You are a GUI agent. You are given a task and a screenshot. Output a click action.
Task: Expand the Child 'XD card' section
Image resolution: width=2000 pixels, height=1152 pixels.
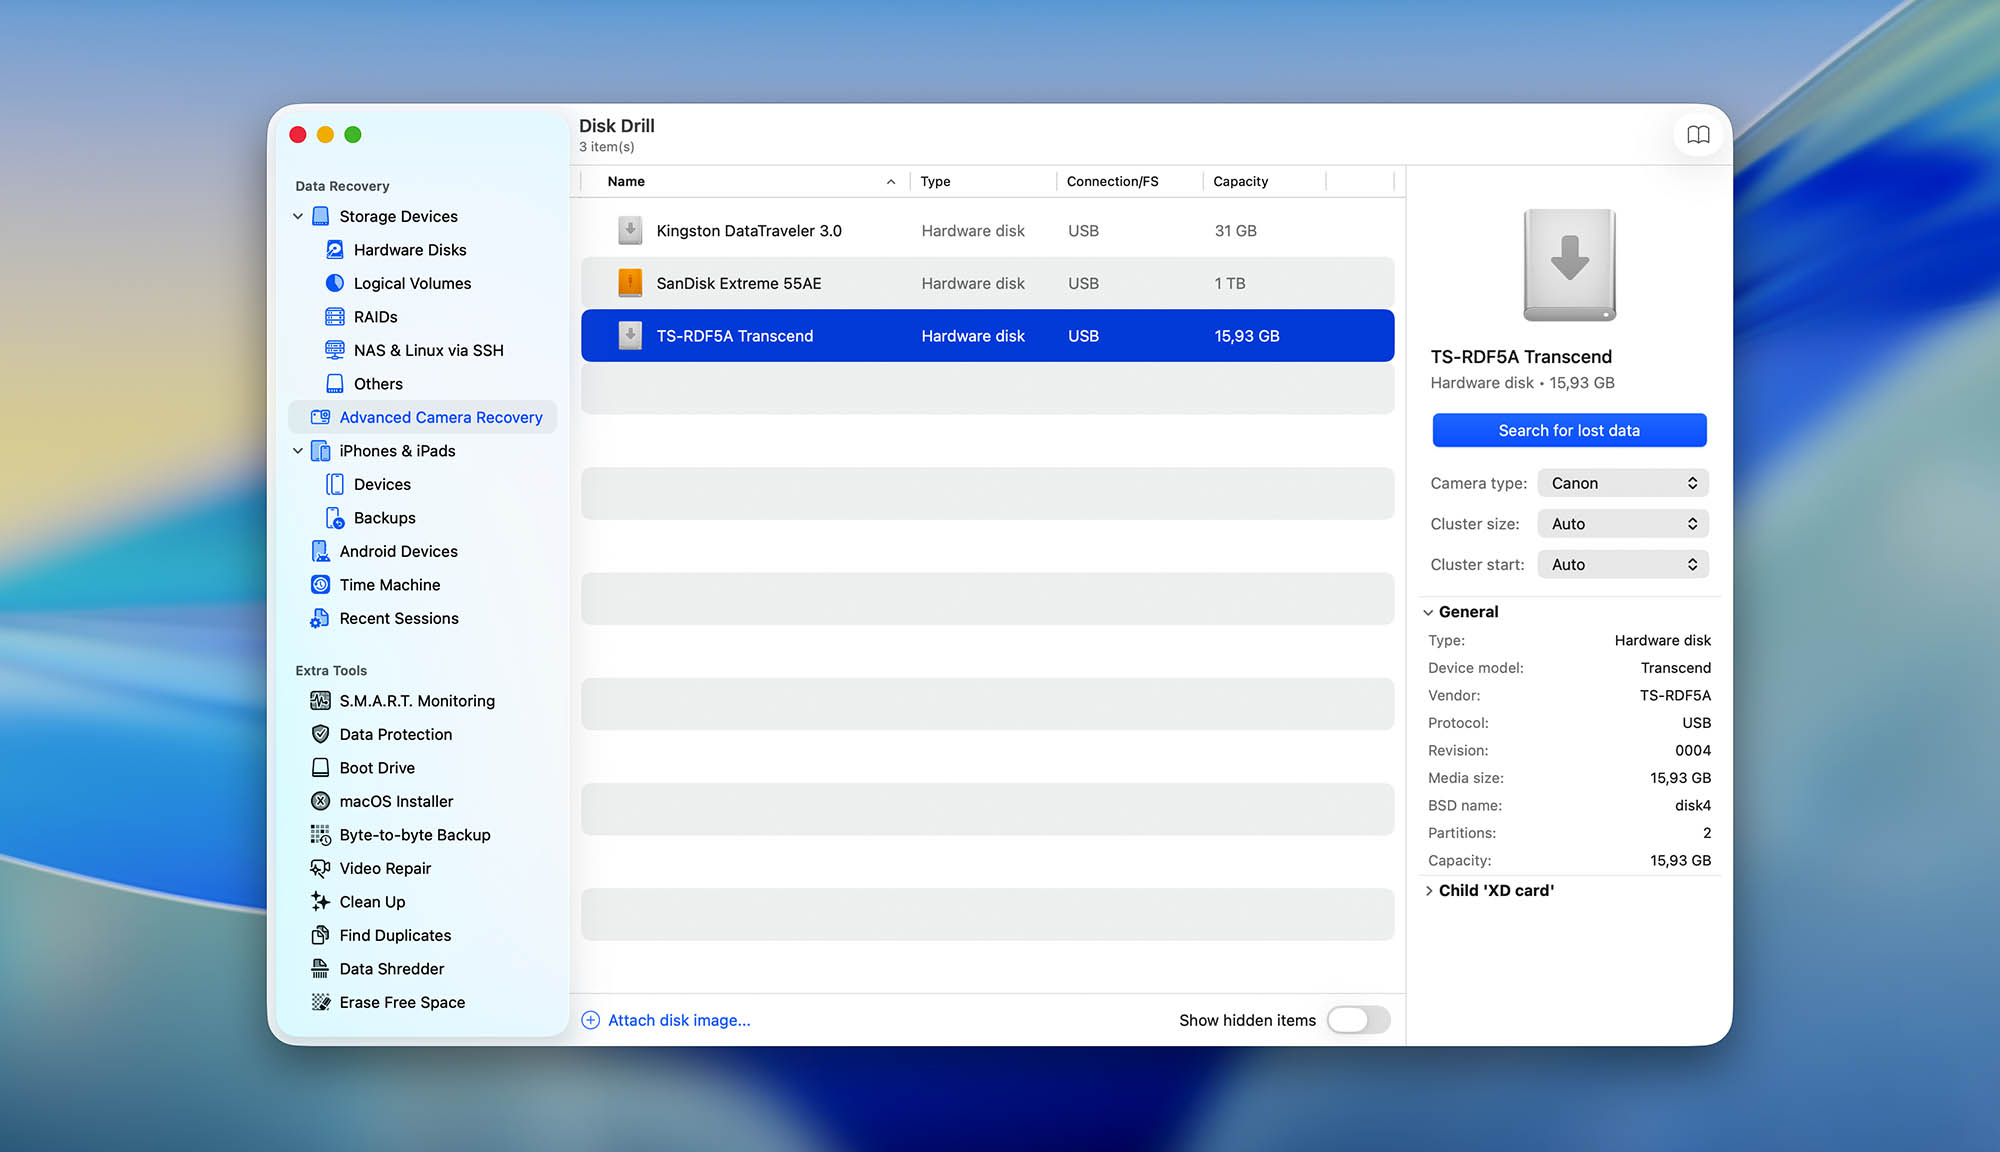pos(1428,890)
